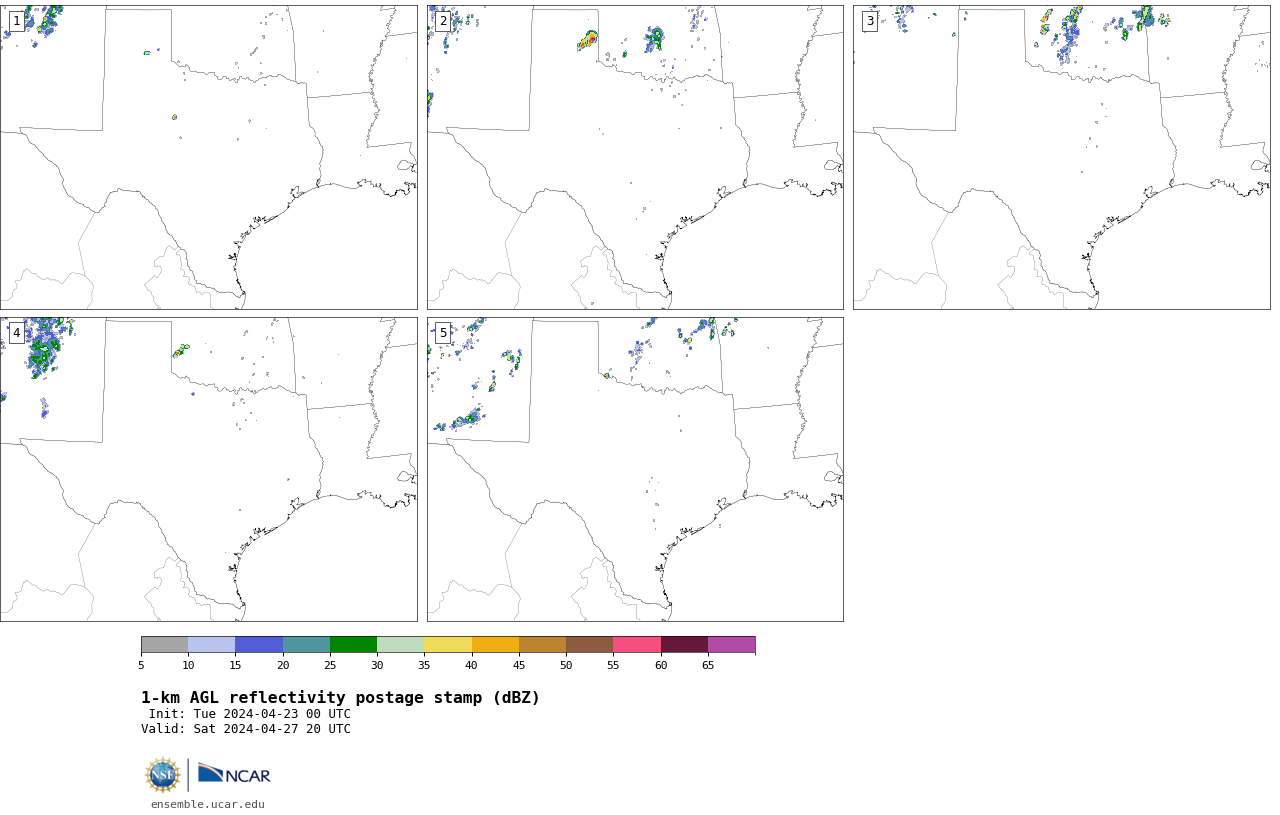Select the blue 15-20 dBZ swatch
Viewport: 1280px width, 815px height.
tap(259, 644)
